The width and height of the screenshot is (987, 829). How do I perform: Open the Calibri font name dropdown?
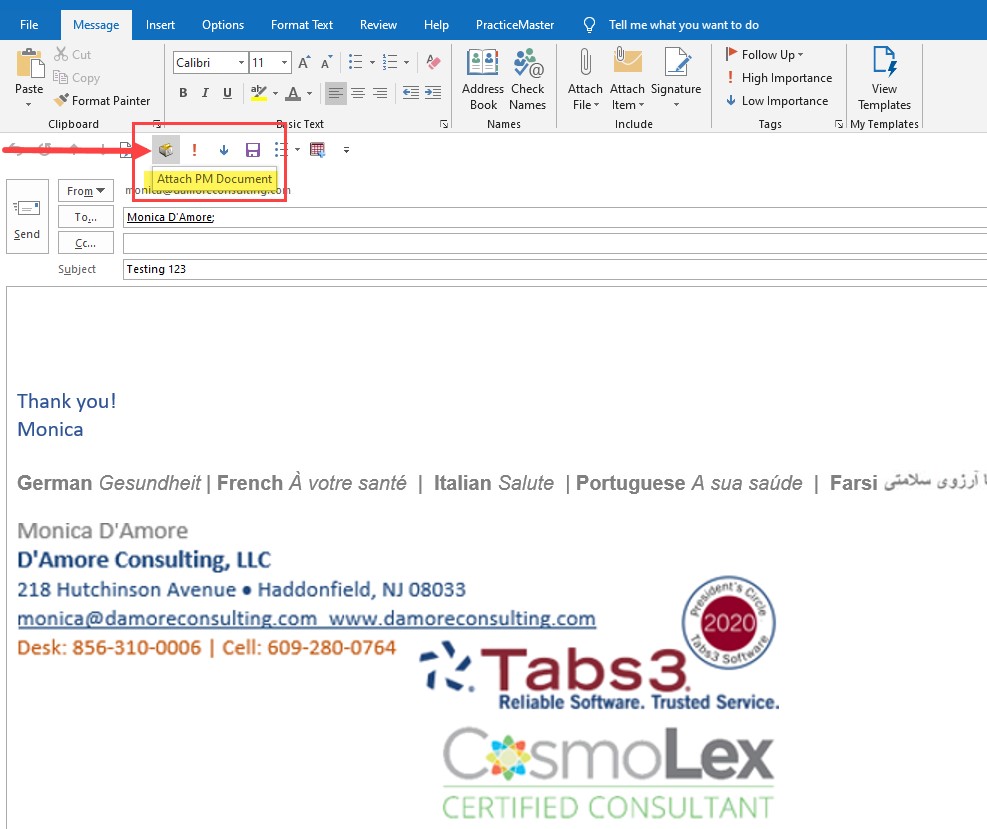tap(242, 63)
